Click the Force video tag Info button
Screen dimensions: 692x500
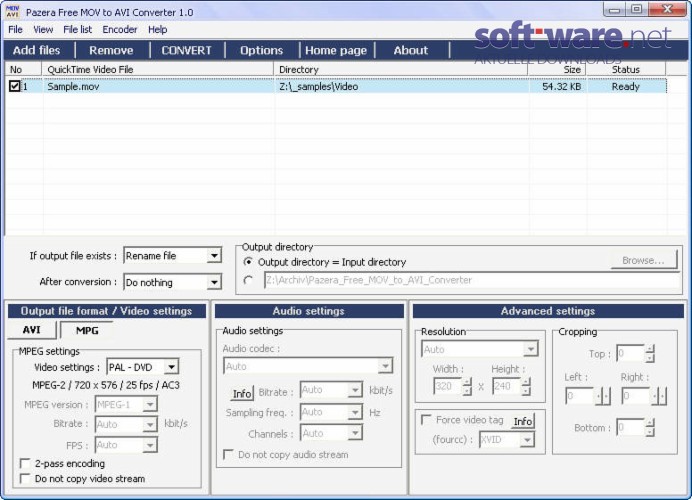point(523,421)
